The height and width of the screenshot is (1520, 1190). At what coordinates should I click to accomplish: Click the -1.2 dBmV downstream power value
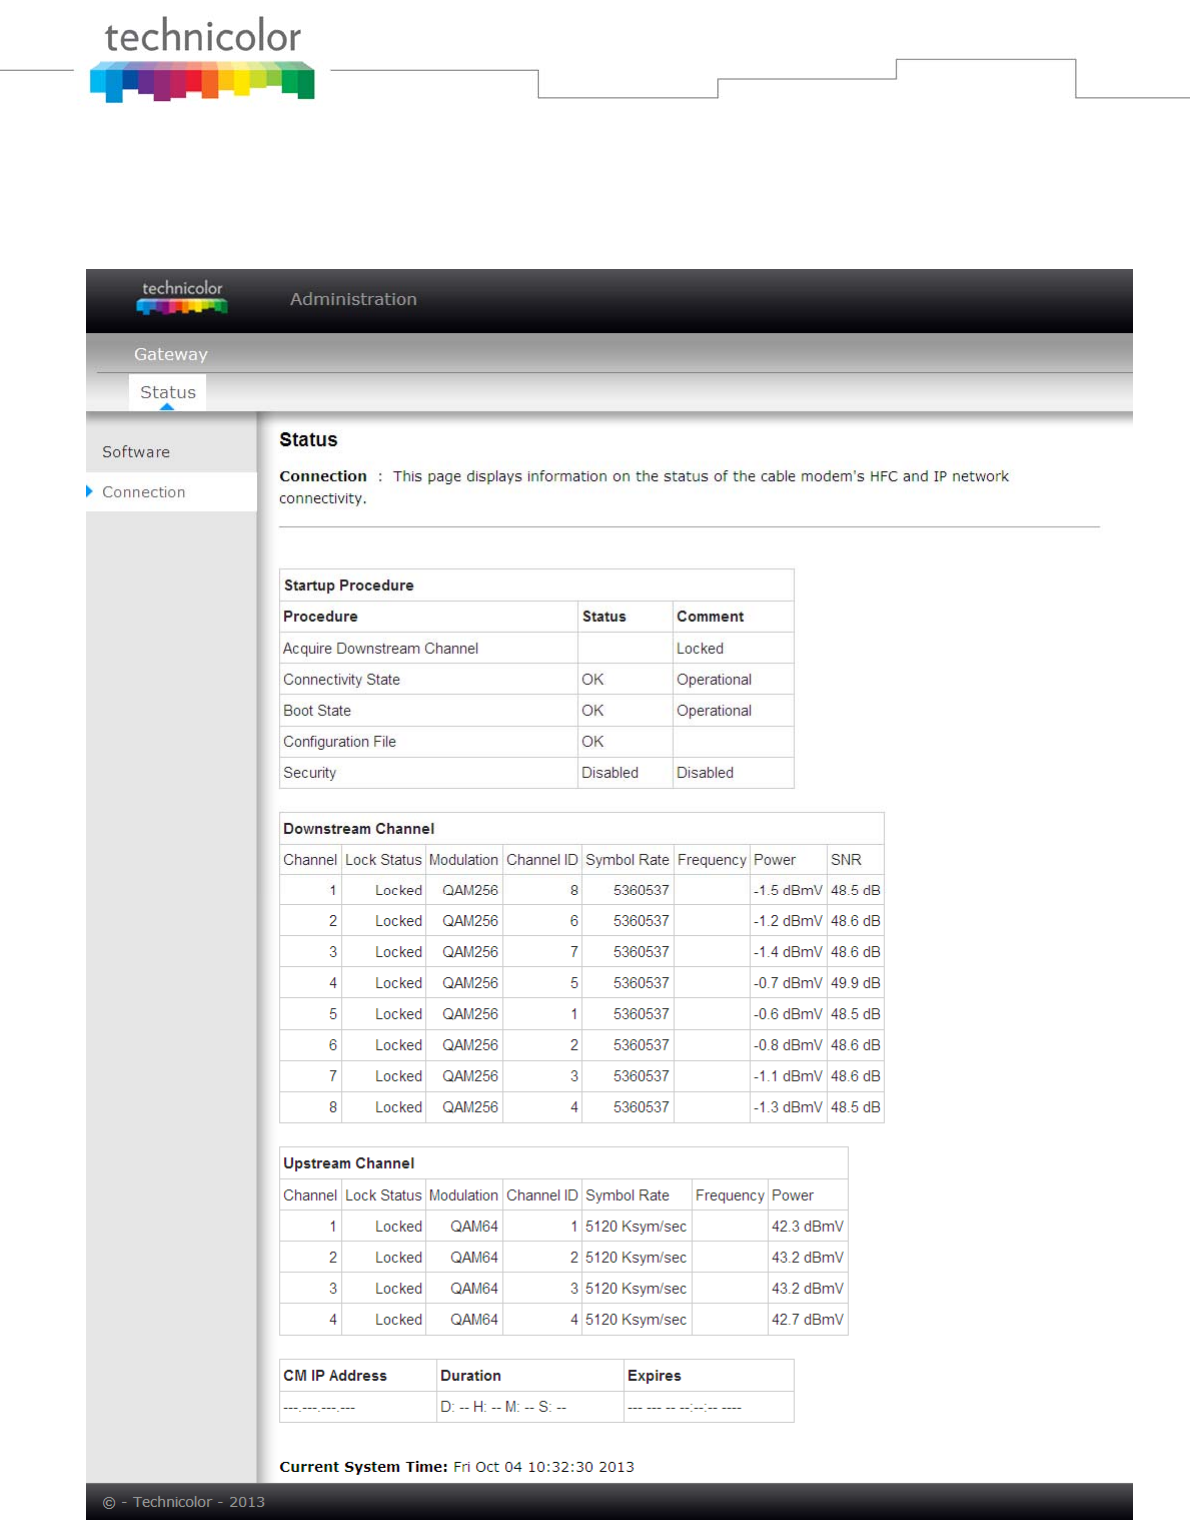click(788, 921)
